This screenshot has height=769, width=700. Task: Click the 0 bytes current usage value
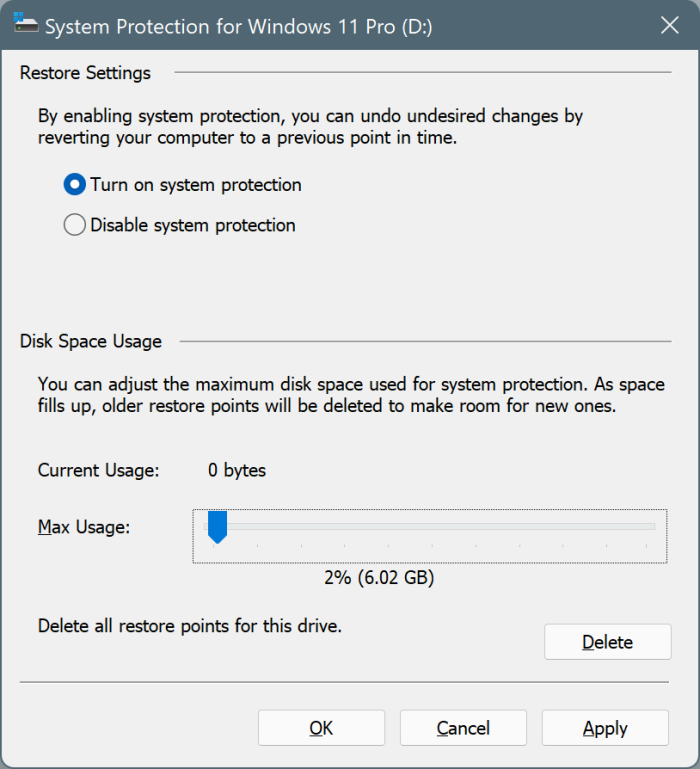[x=237, y=470]
